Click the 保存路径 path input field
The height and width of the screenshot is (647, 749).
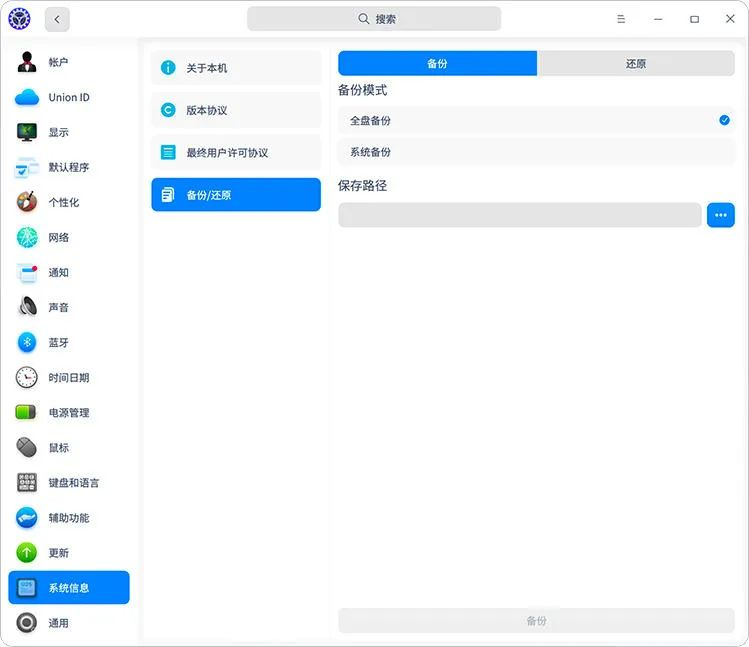[520, 215]
